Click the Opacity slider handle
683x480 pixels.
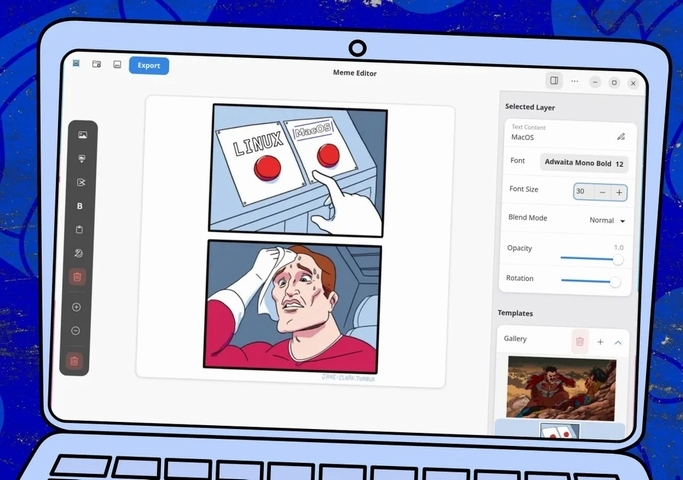[618, 260]
